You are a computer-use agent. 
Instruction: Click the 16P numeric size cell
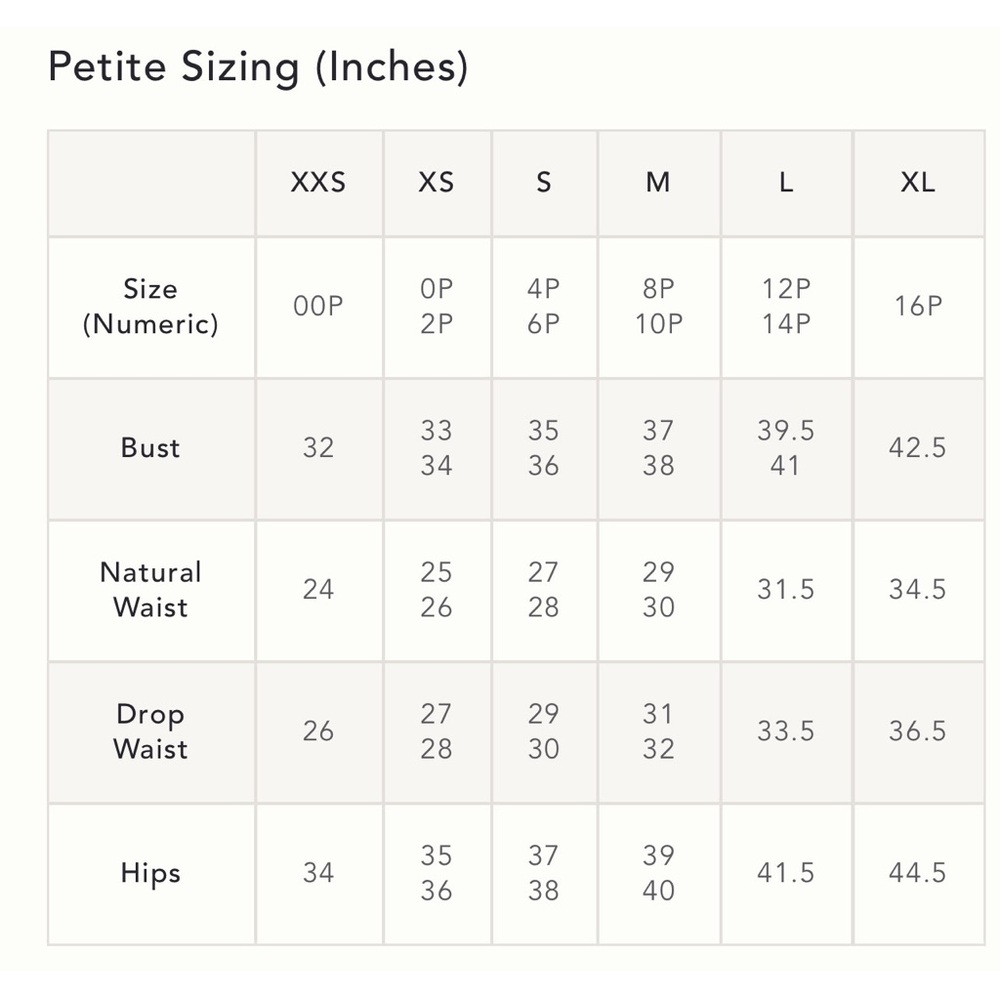(918, 306)
